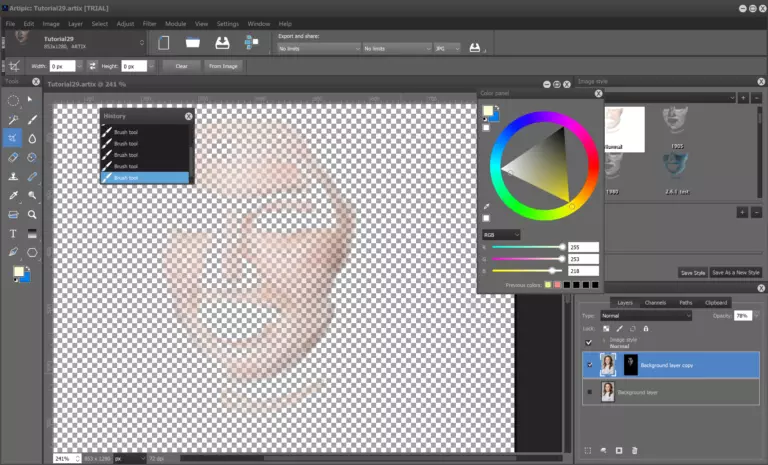Select the magnifier zoom tool
768x465 pixels.
(32, 215)
